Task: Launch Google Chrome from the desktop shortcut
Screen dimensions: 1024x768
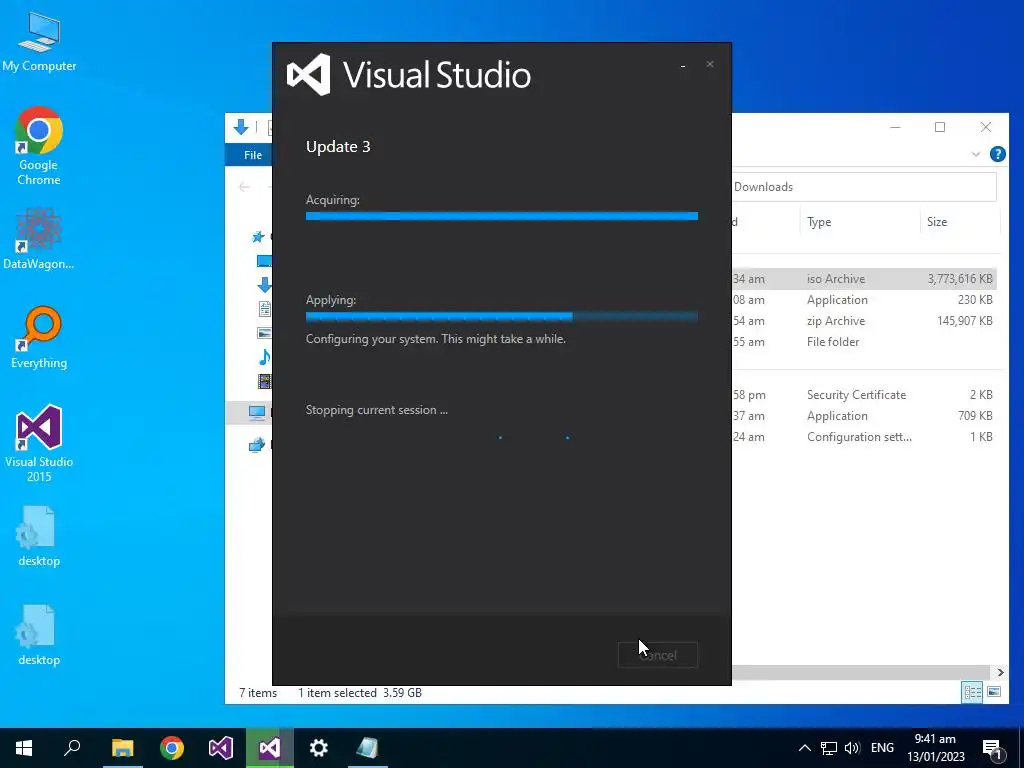Action: (x=39, y=146)
